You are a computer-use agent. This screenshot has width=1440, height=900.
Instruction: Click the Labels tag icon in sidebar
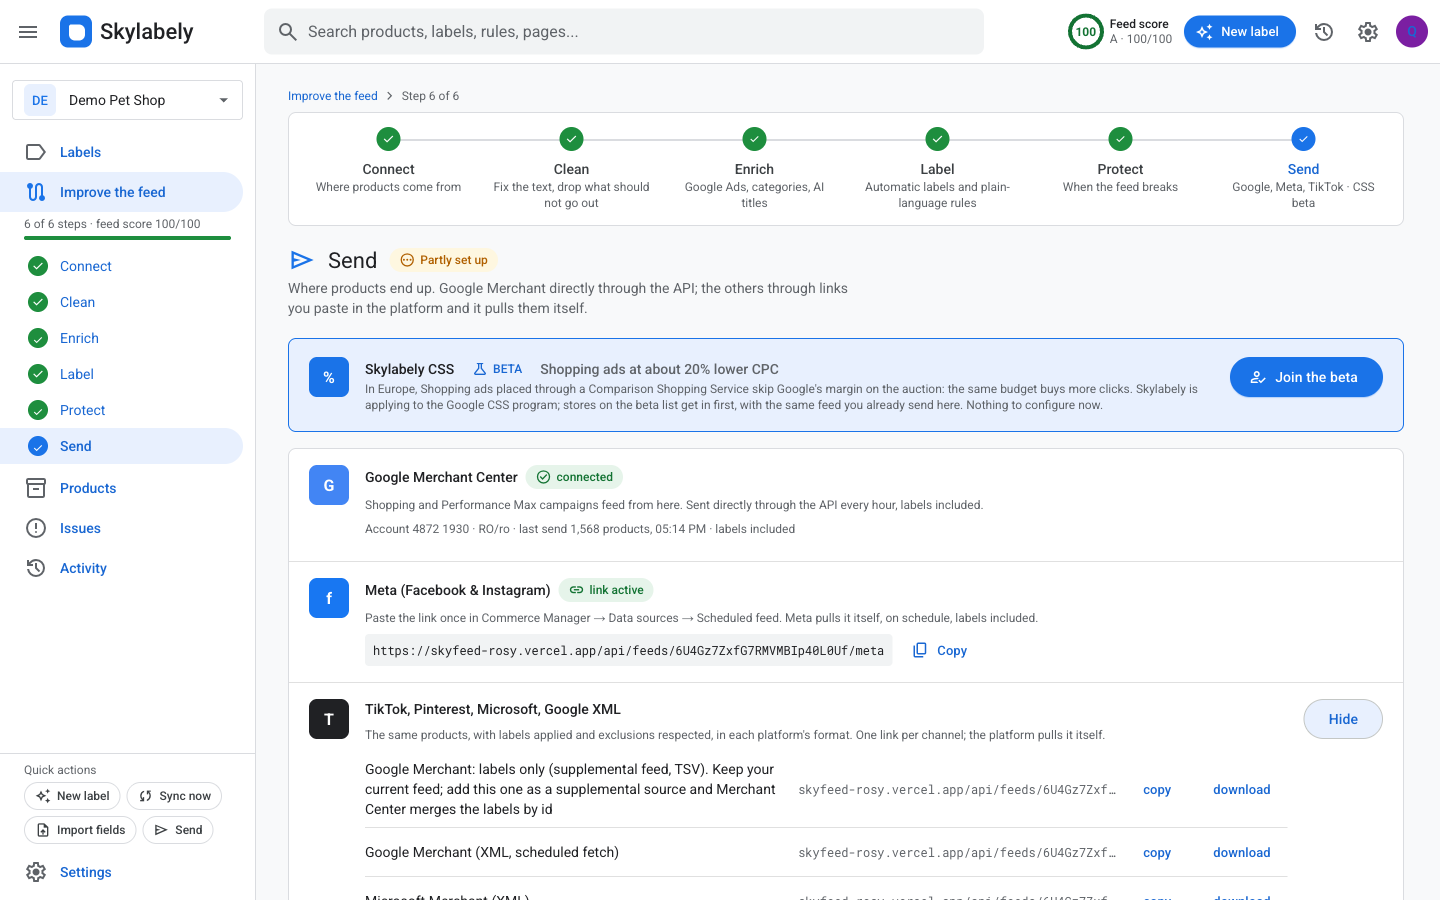[x=36, y=152]
